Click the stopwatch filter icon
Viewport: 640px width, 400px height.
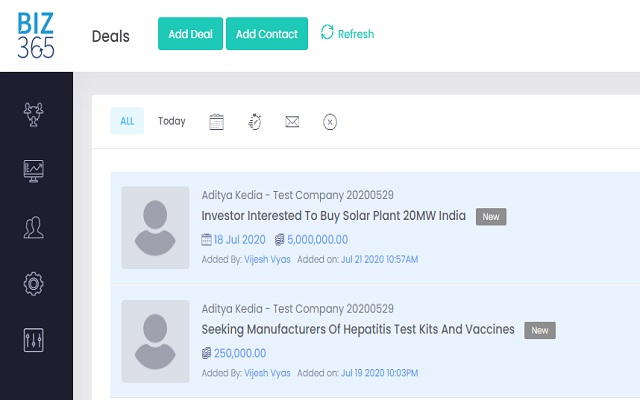[x=255, y=122]
